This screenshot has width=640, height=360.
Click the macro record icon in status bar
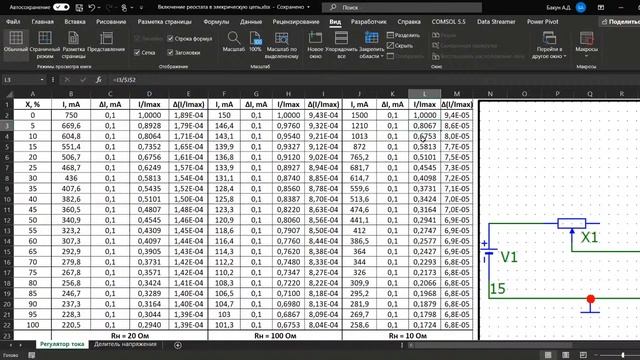click(31, 356)
